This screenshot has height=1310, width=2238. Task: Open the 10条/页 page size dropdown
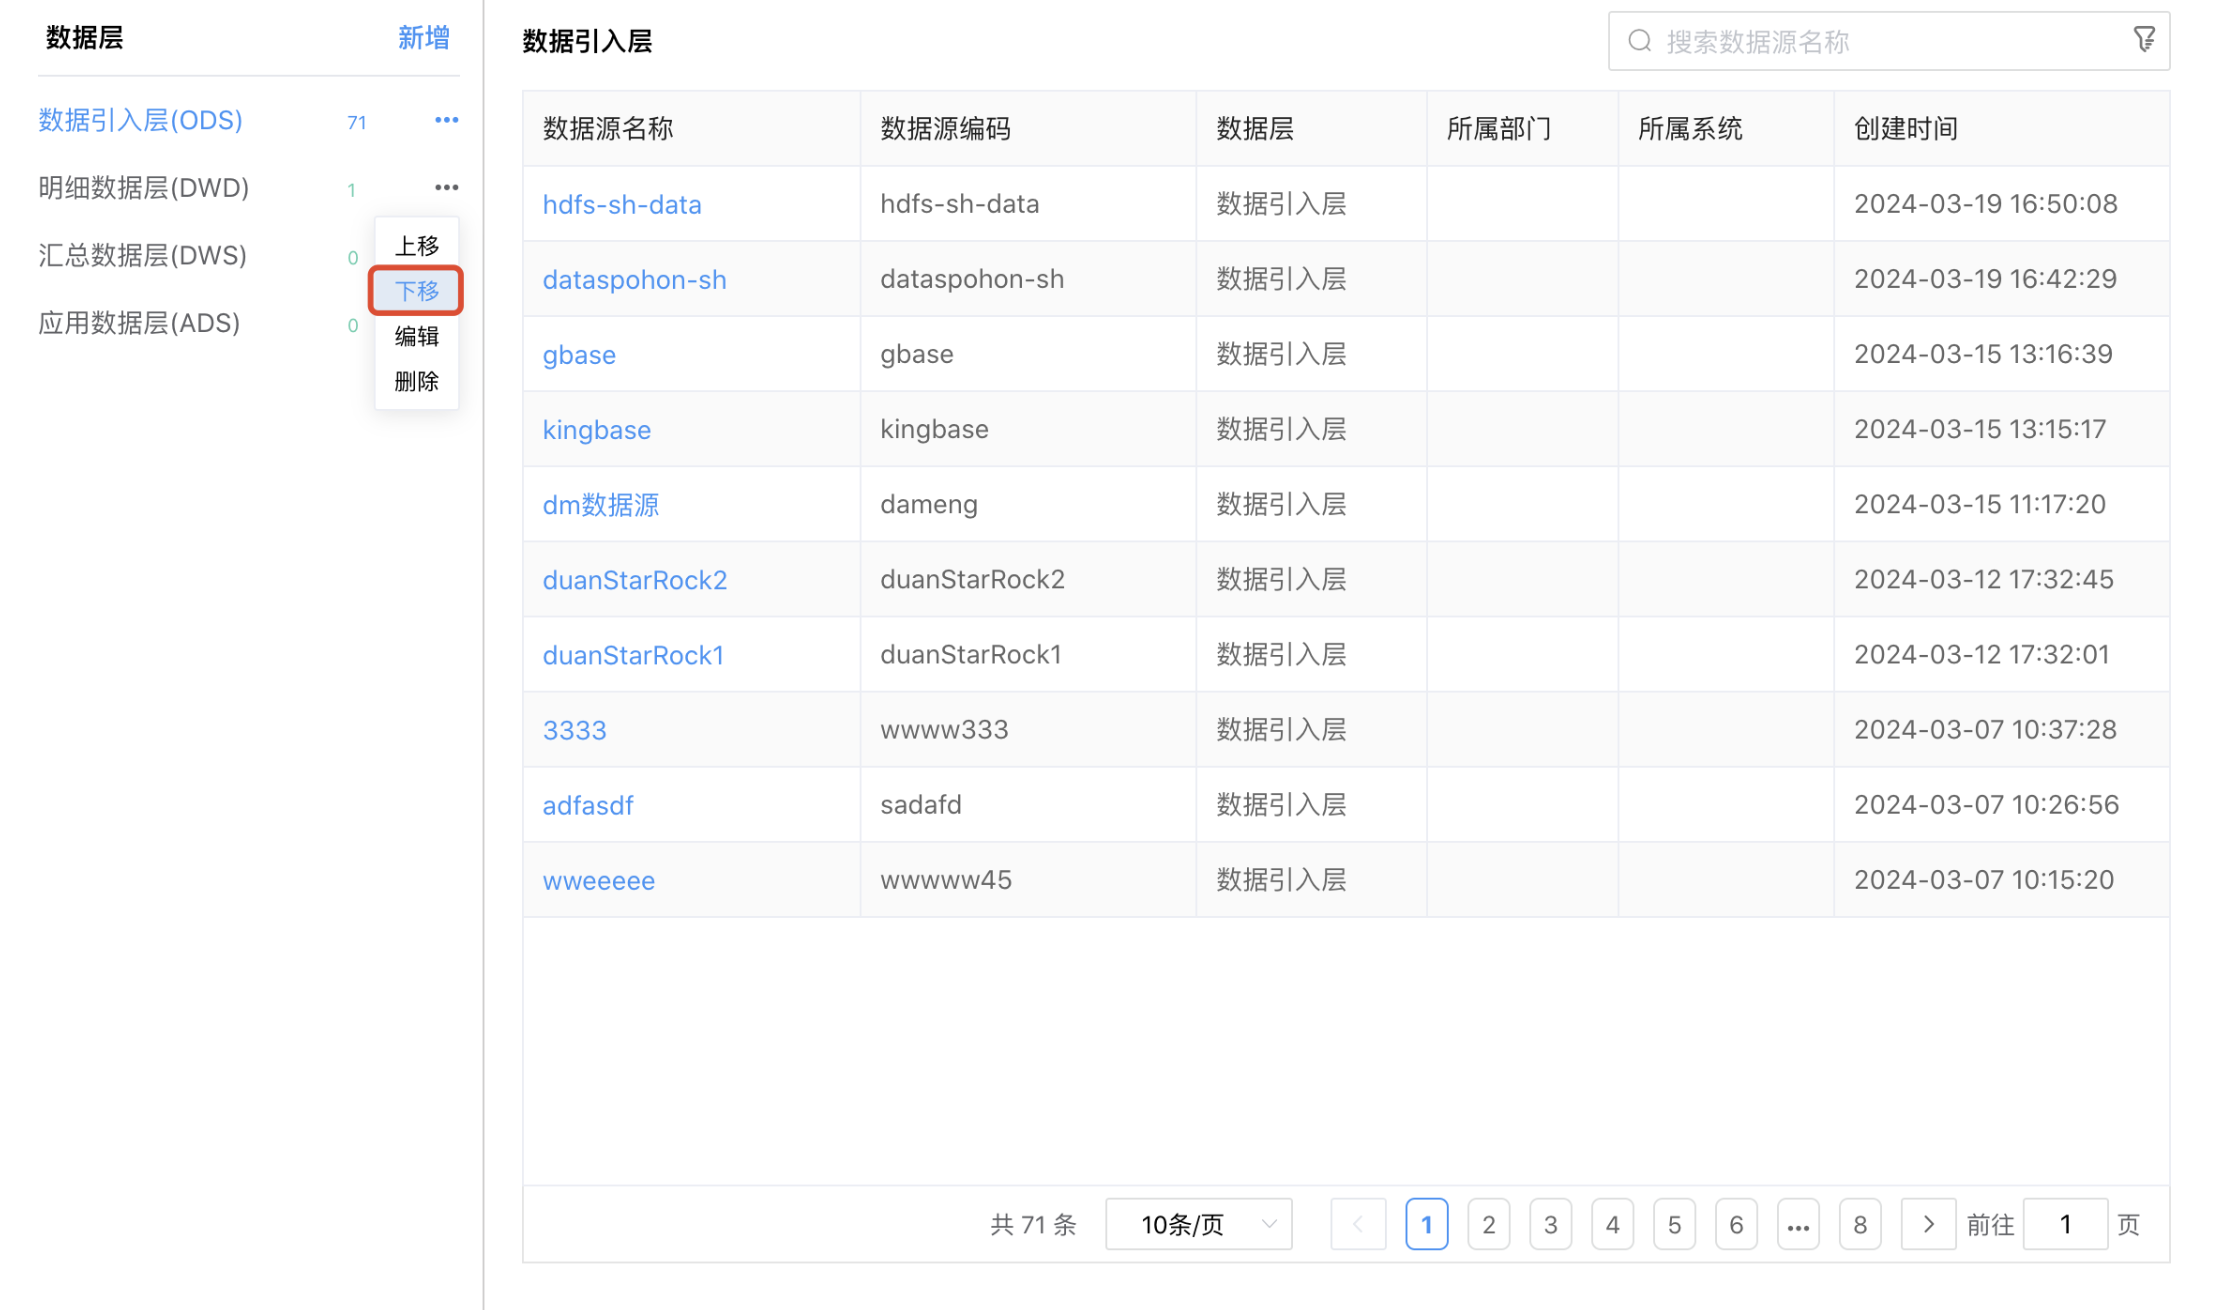[x=1198, y=1223]
